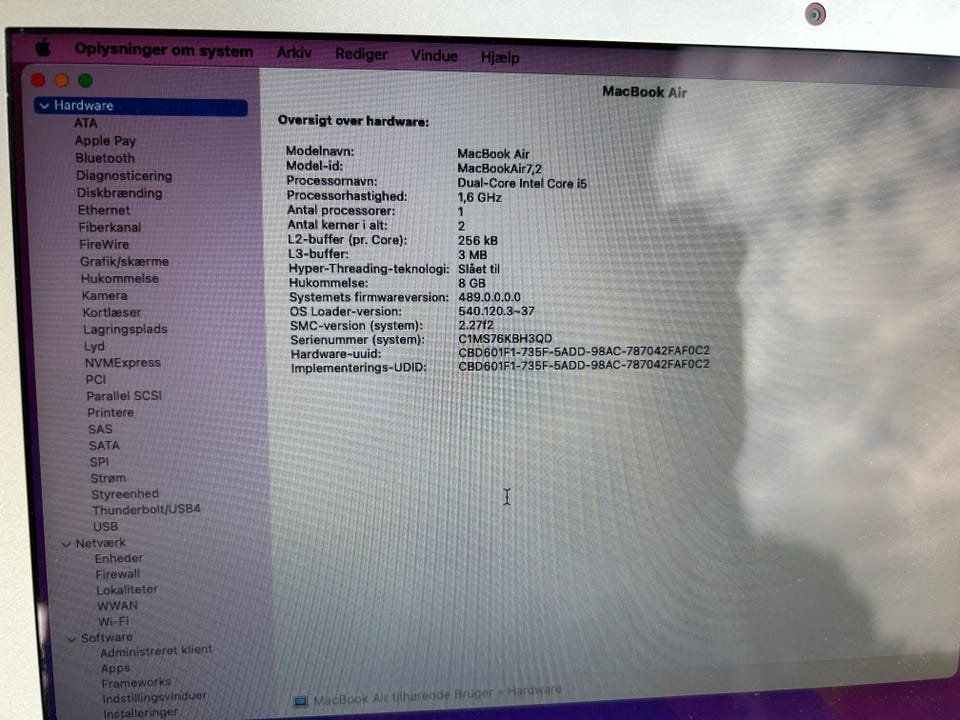Select NVMExpress in the sidebar
Viewport: 960px width, 720px height.
pos(122,363)
